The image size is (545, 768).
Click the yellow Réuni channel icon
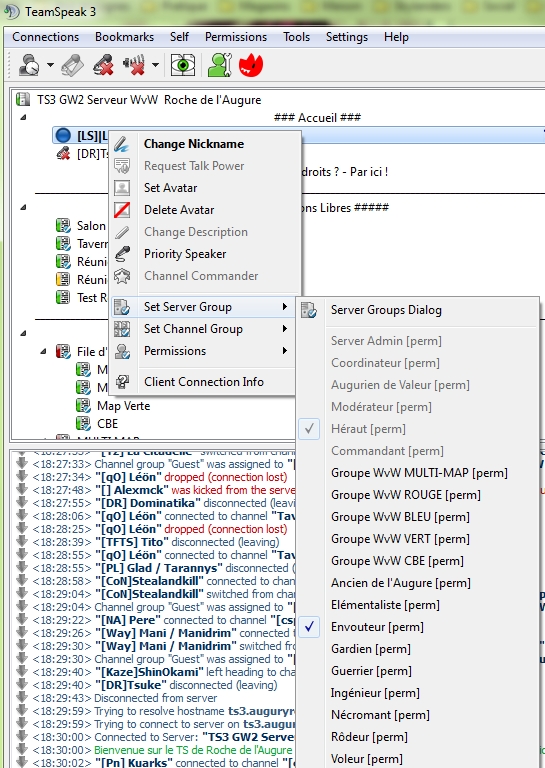click(x=63, y=280)
